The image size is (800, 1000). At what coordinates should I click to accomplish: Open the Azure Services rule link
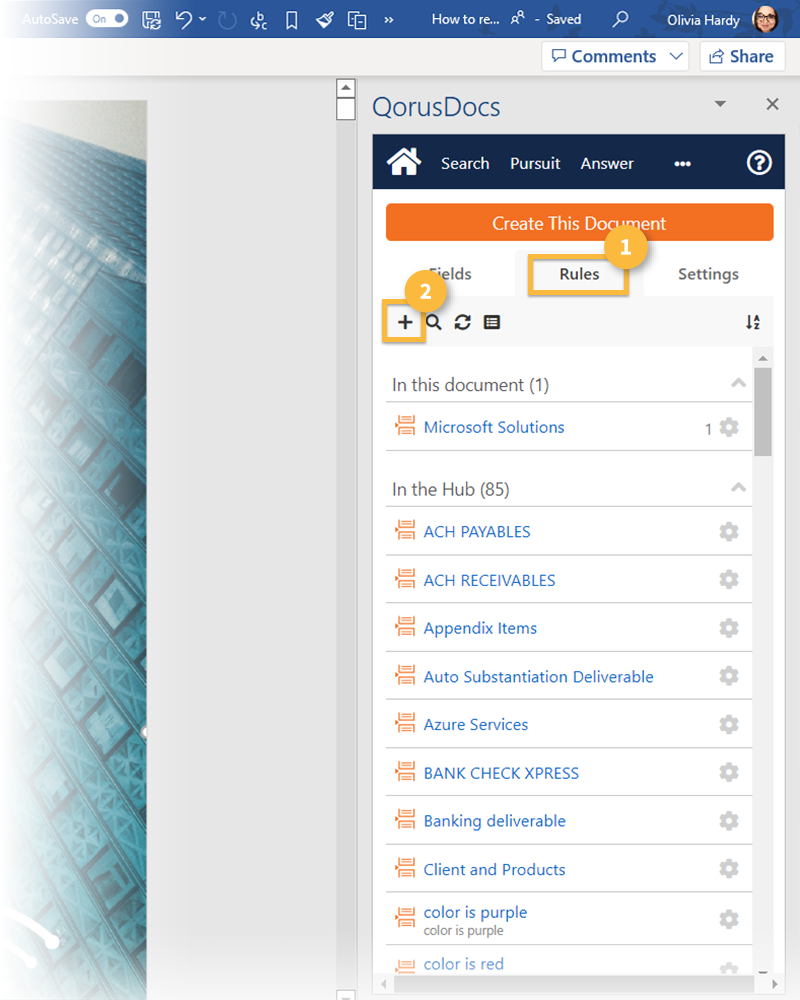(475, 724)
